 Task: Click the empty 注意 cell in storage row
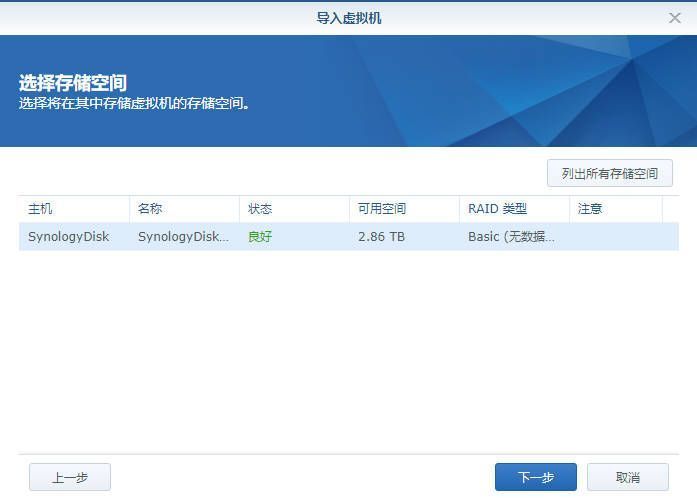click(615, 237)
